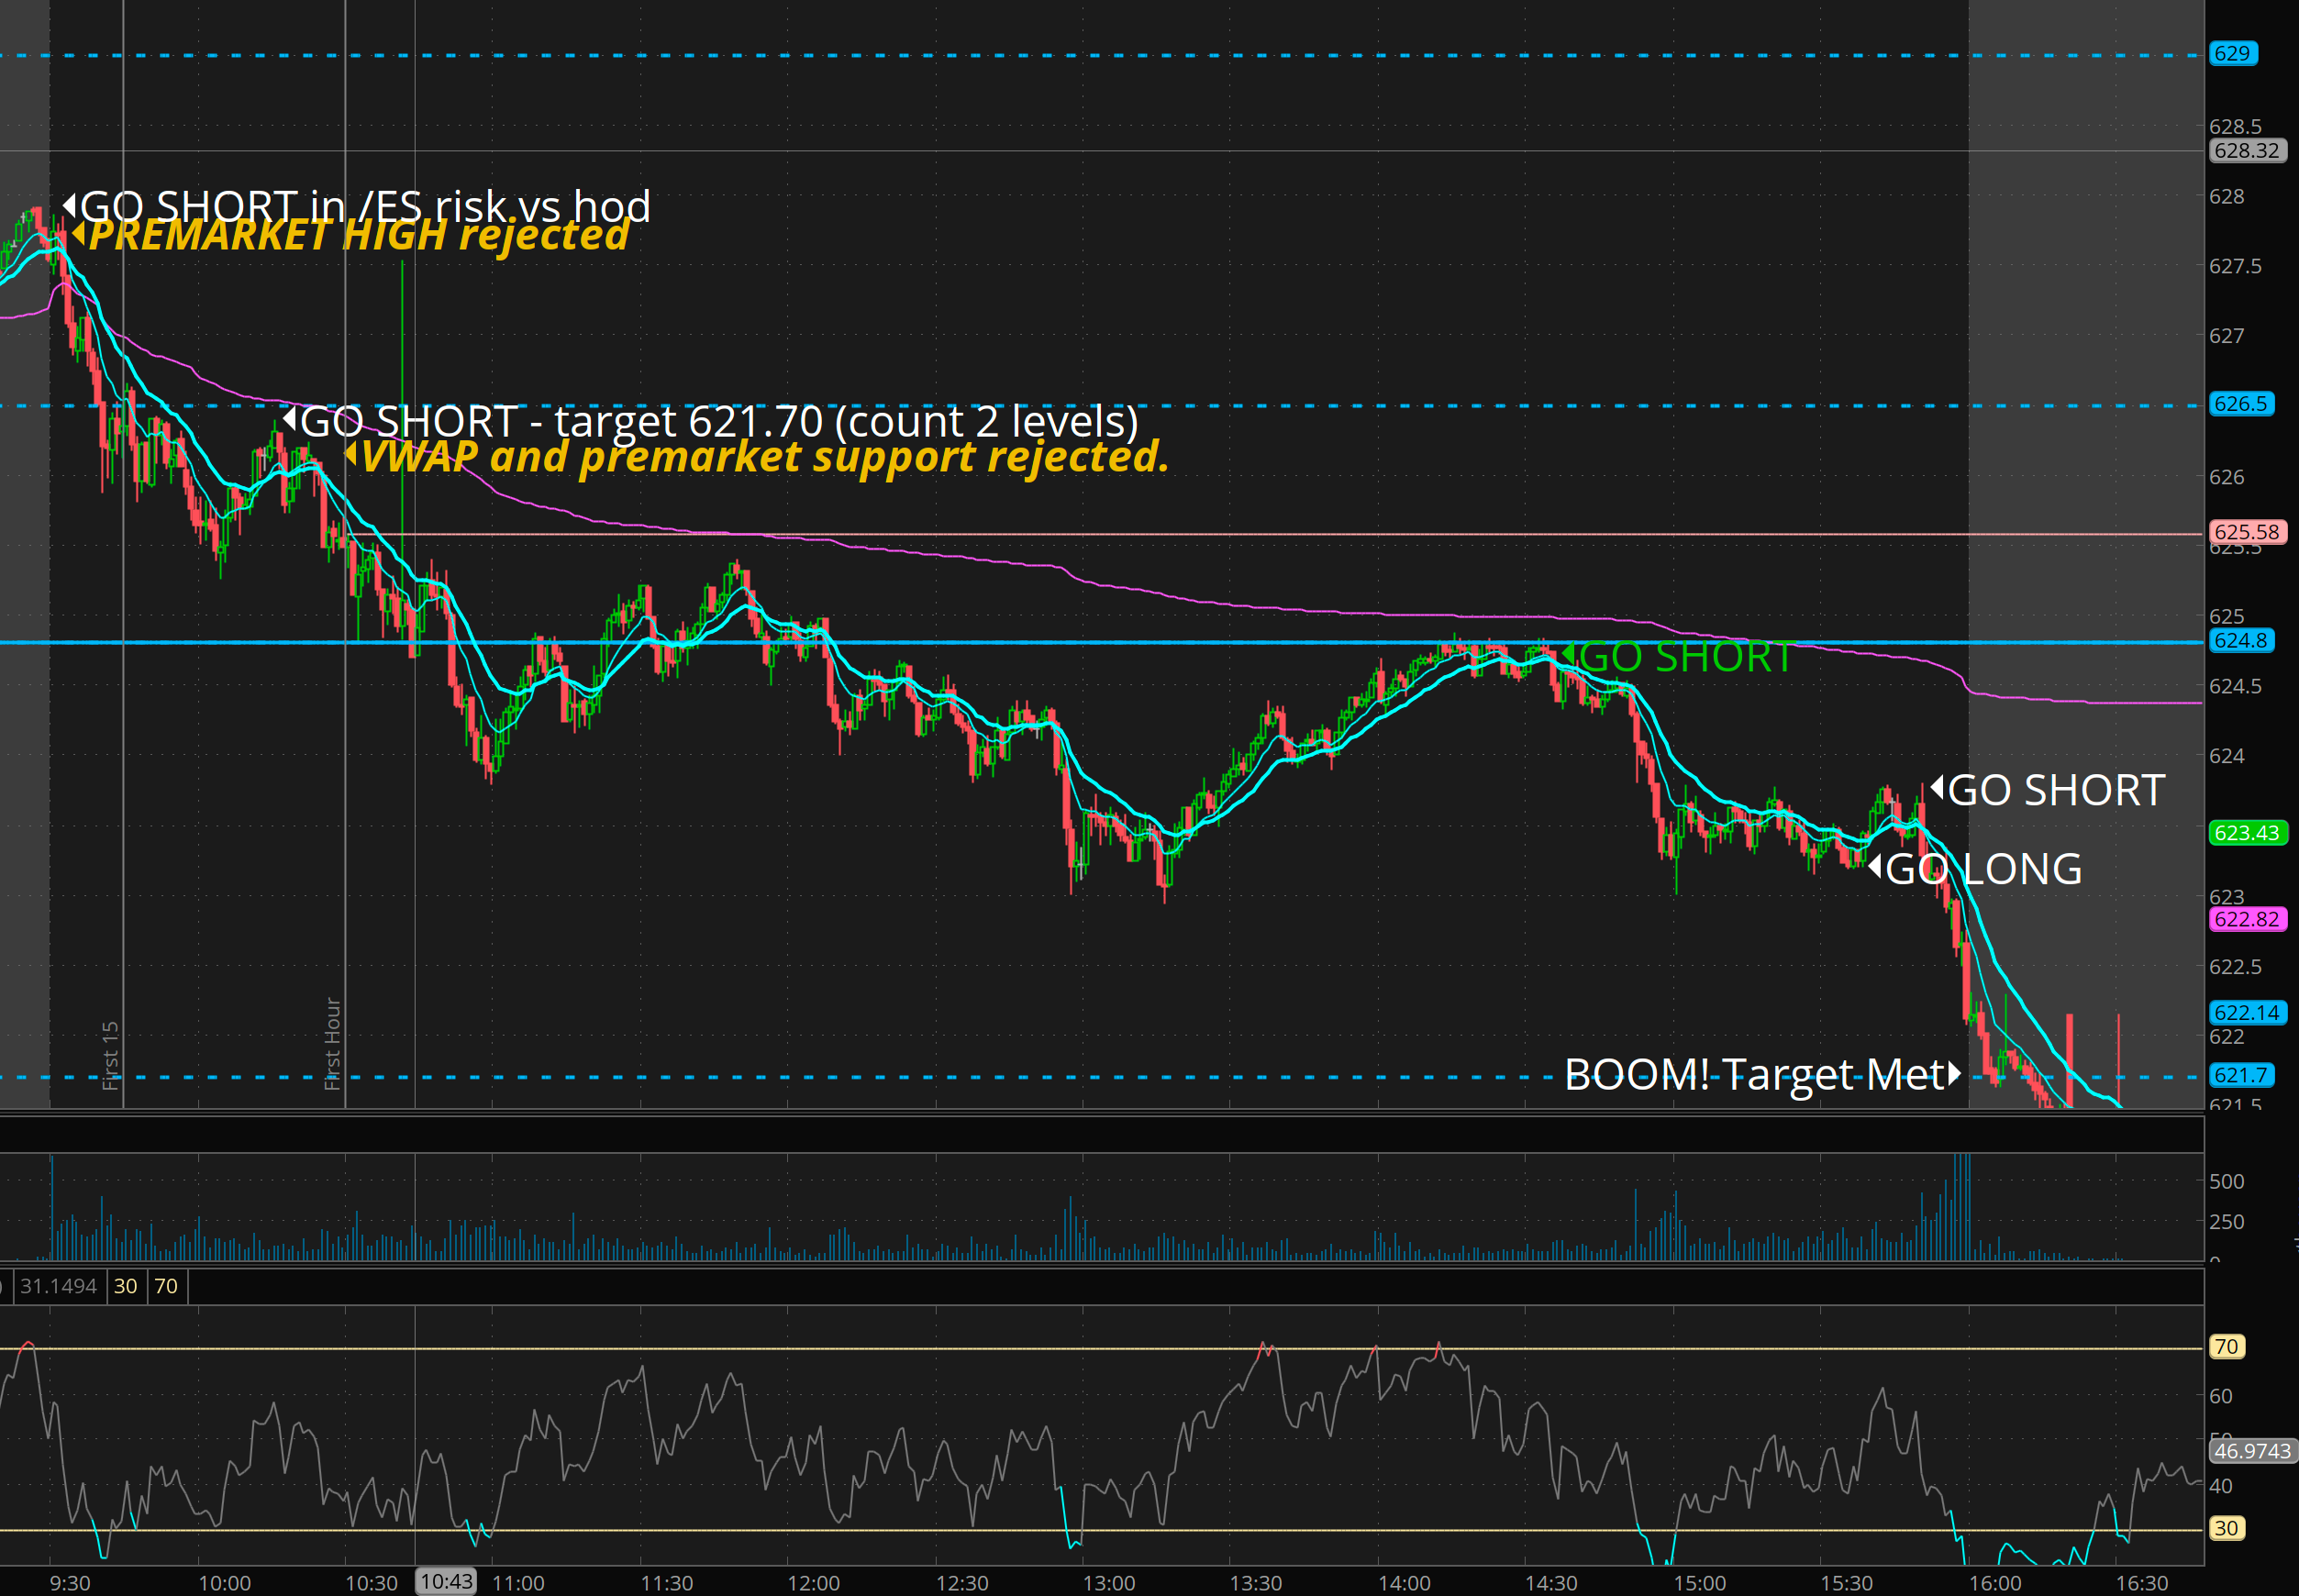Click the blue 626.5 price label
2299x1596 pixels.
2240,404
